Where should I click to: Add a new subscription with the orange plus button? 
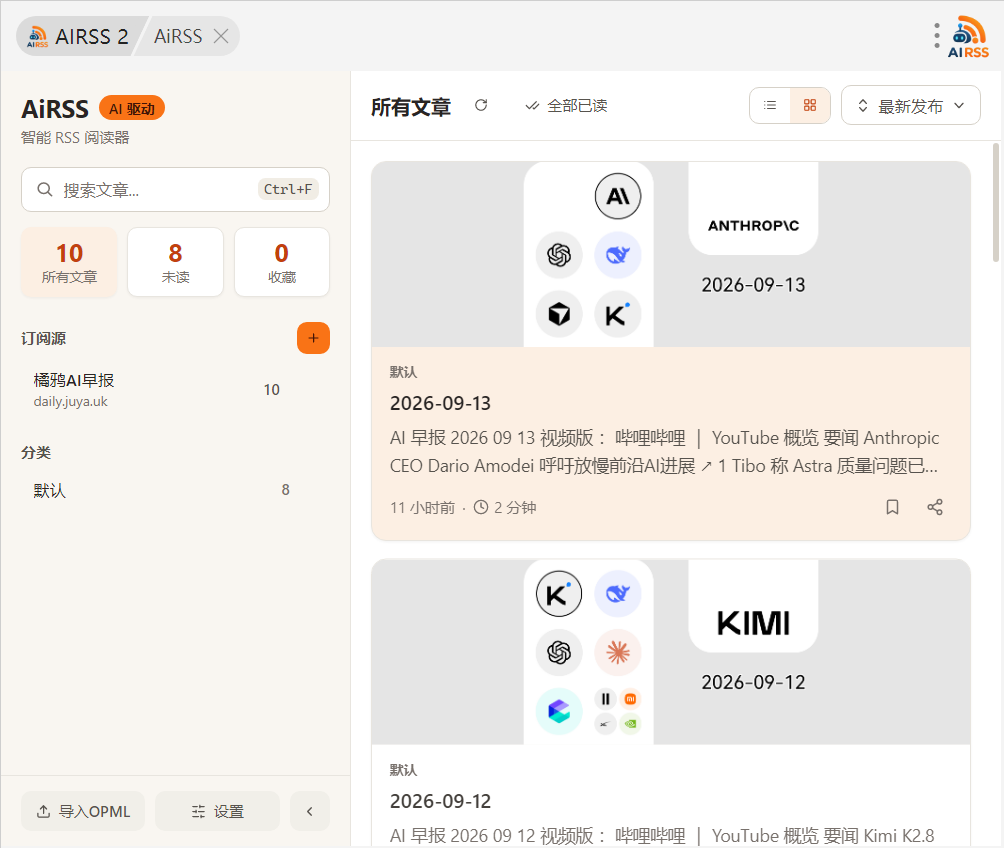point(313,338)
